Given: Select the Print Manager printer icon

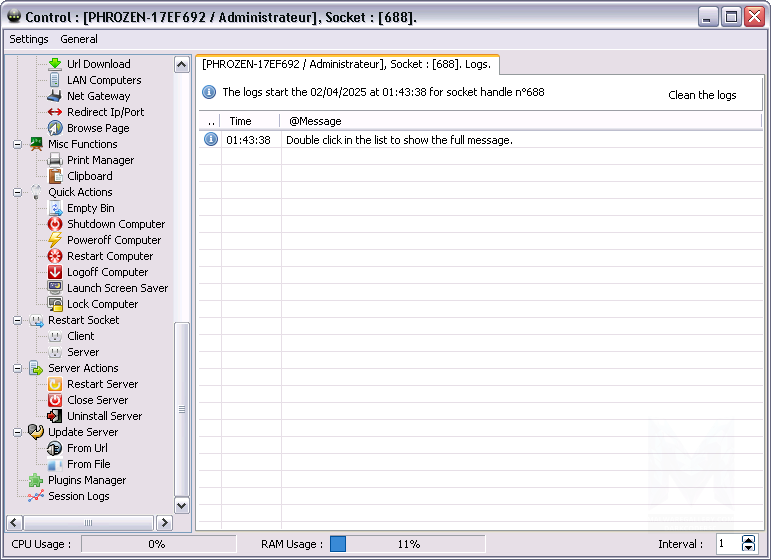Looking at the screenshot, I should [55, 160].
